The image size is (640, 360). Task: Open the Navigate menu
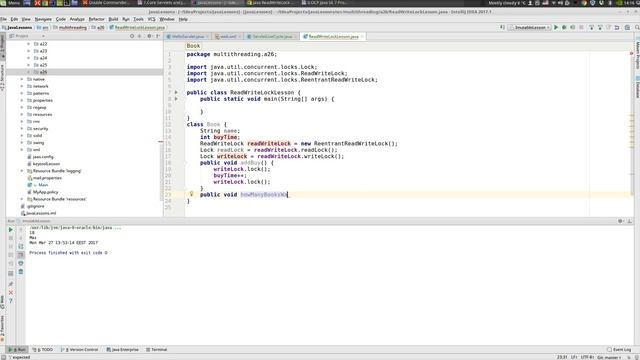pos(43,19)
